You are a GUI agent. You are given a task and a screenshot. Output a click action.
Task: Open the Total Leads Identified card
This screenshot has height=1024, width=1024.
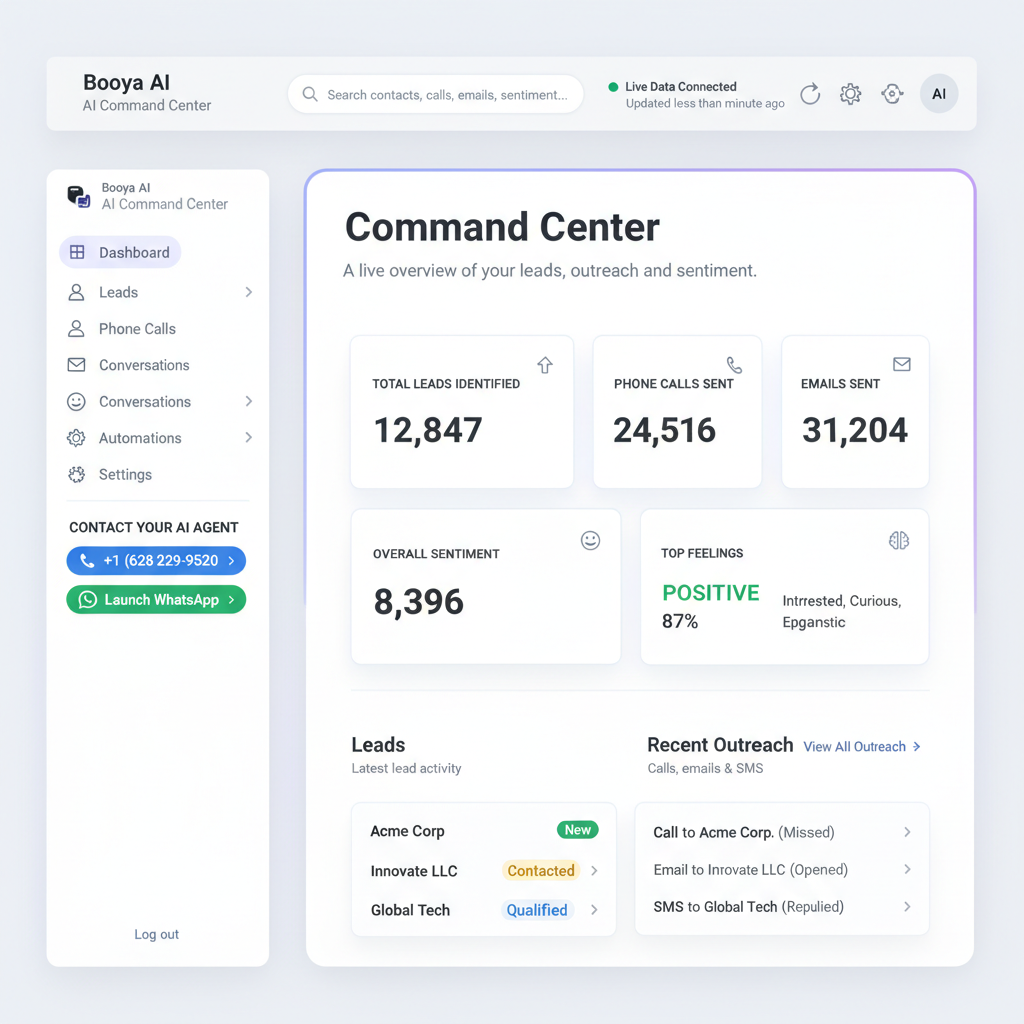pos(462,411)
